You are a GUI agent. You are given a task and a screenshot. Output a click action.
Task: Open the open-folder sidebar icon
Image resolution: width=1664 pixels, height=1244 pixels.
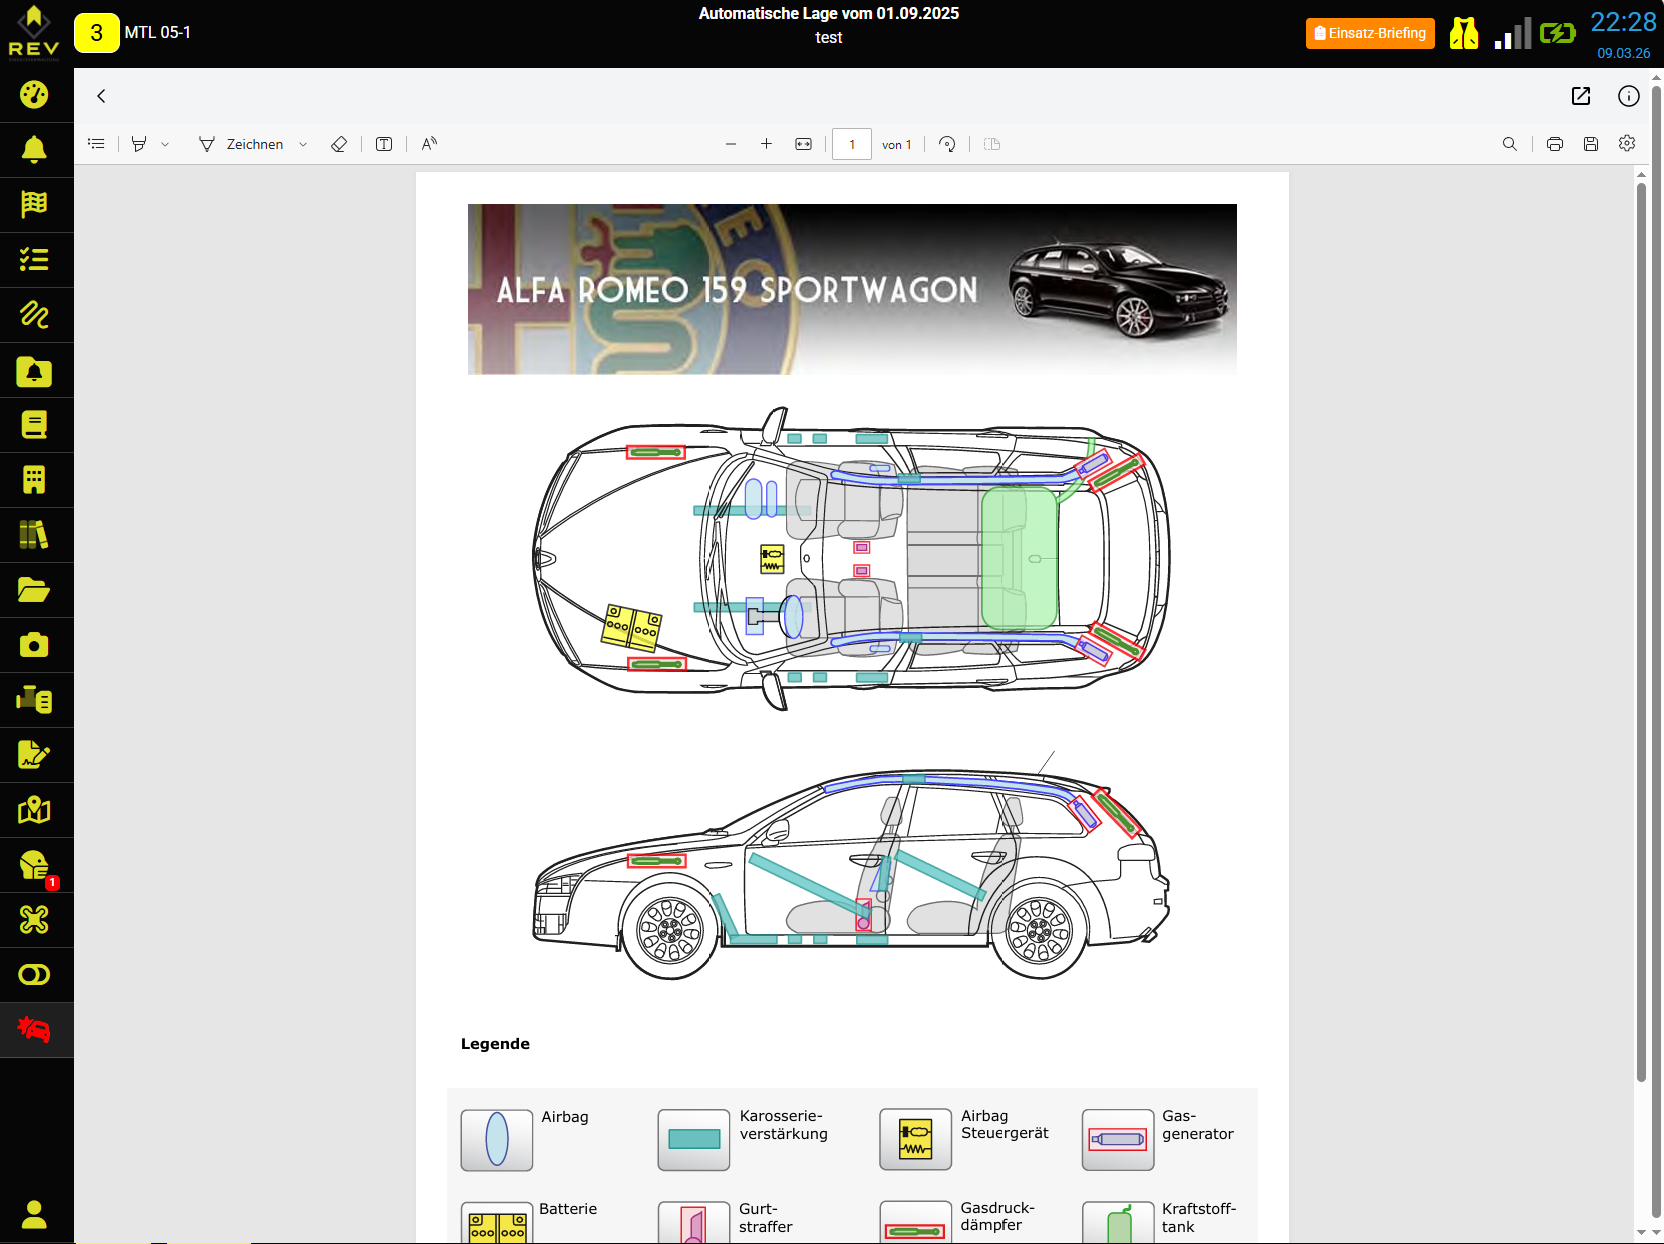coord(34,590)
